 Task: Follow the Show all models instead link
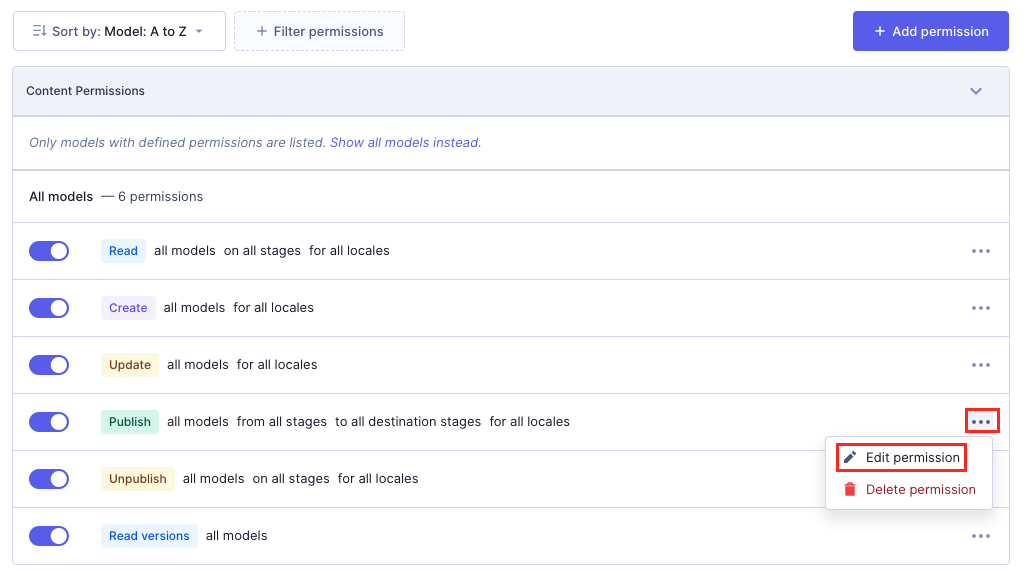[x=405, y=143]
